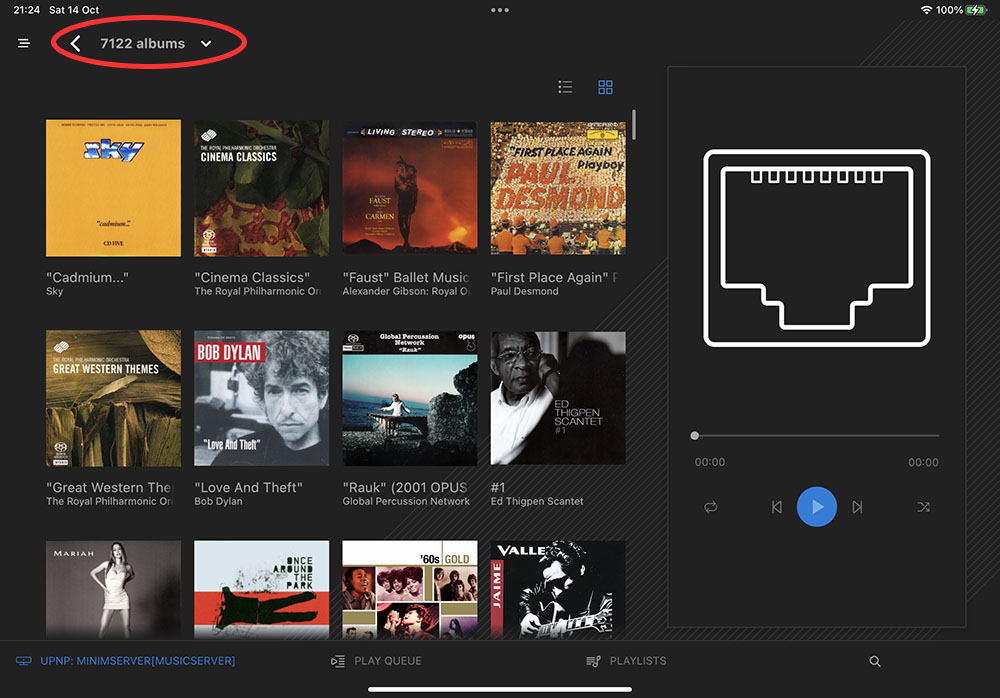Click the artist name Sky
1000x698 pixels.
(55, 292)
